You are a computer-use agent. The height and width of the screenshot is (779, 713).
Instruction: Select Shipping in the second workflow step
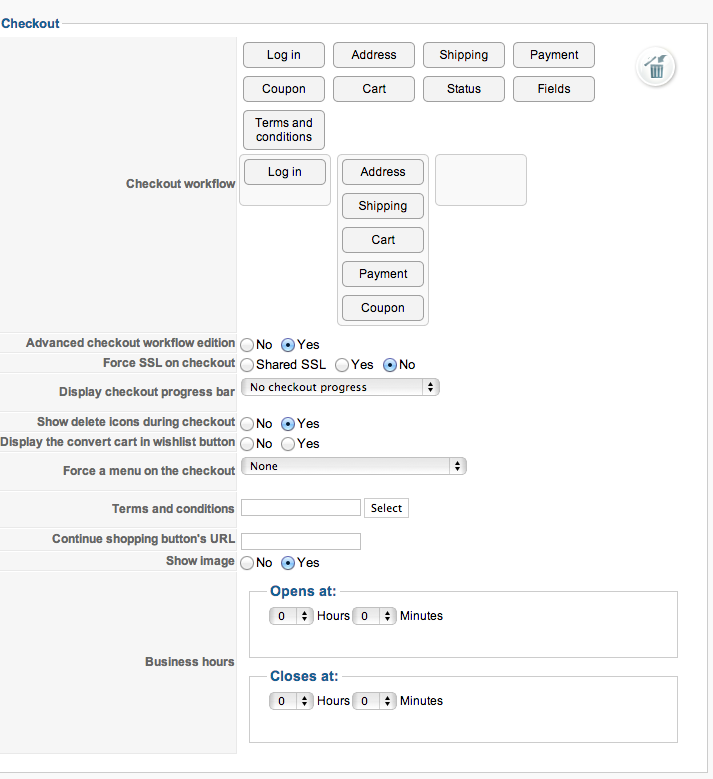tap(383, 206)
